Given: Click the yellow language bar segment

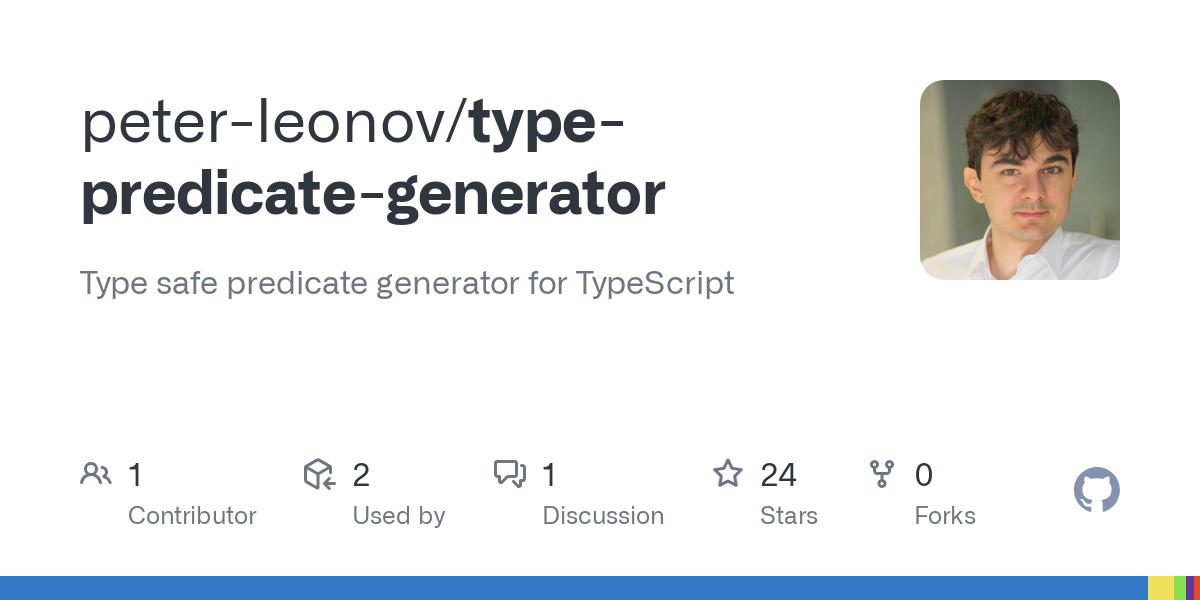Looking at the screenshot, I should coord(1161,588).
